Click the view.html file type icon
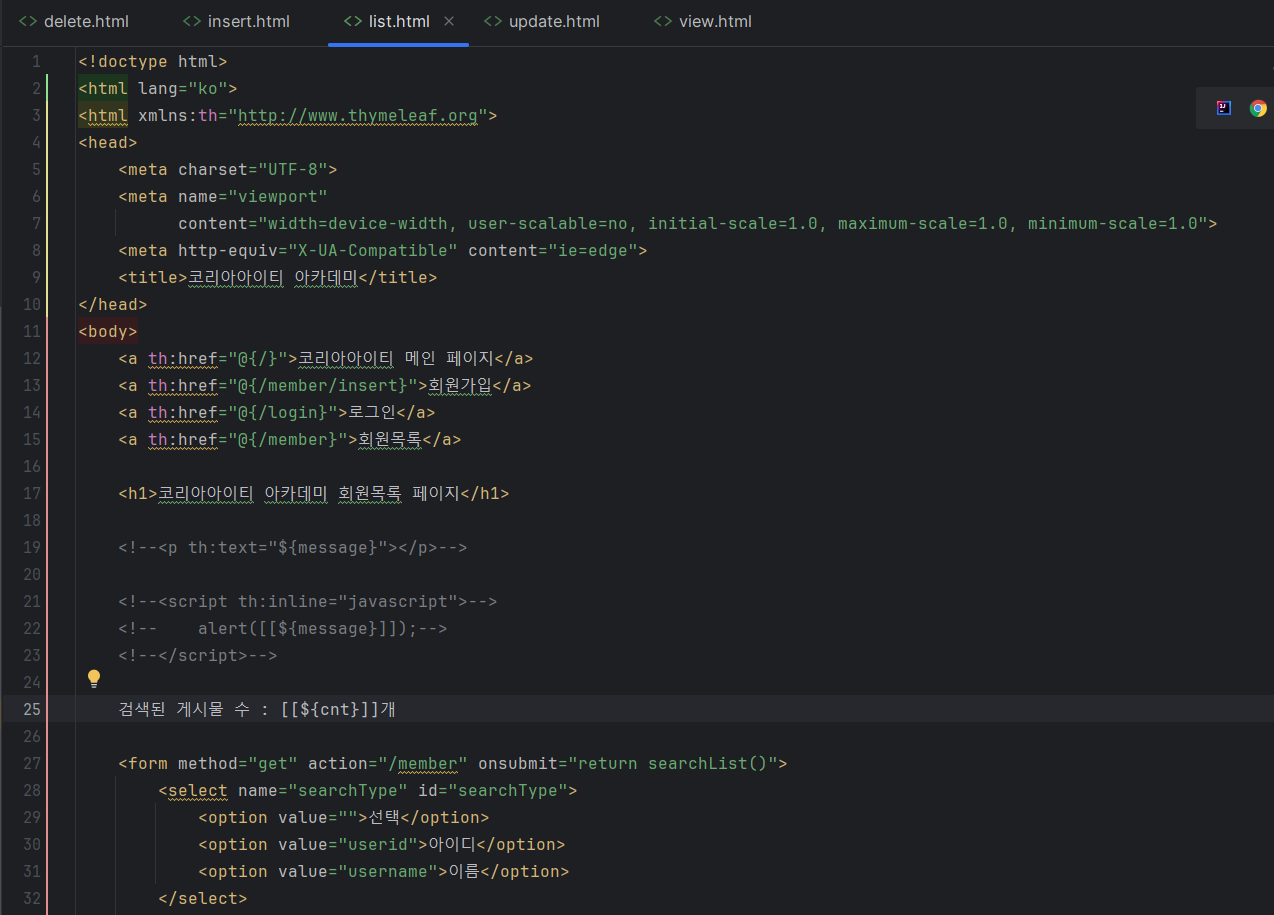 click(x=663, y=21)
